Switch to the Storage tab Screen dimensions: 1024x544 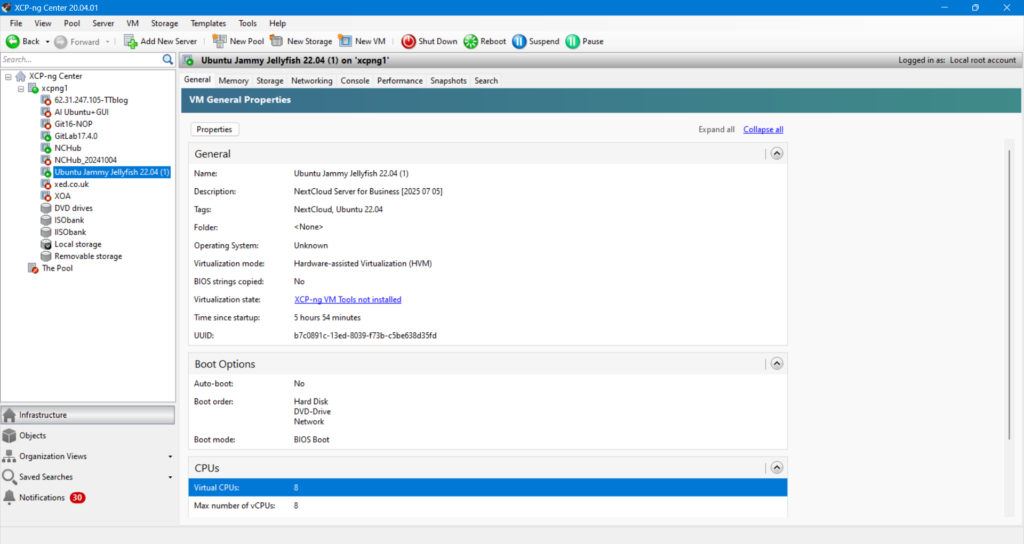270,81
